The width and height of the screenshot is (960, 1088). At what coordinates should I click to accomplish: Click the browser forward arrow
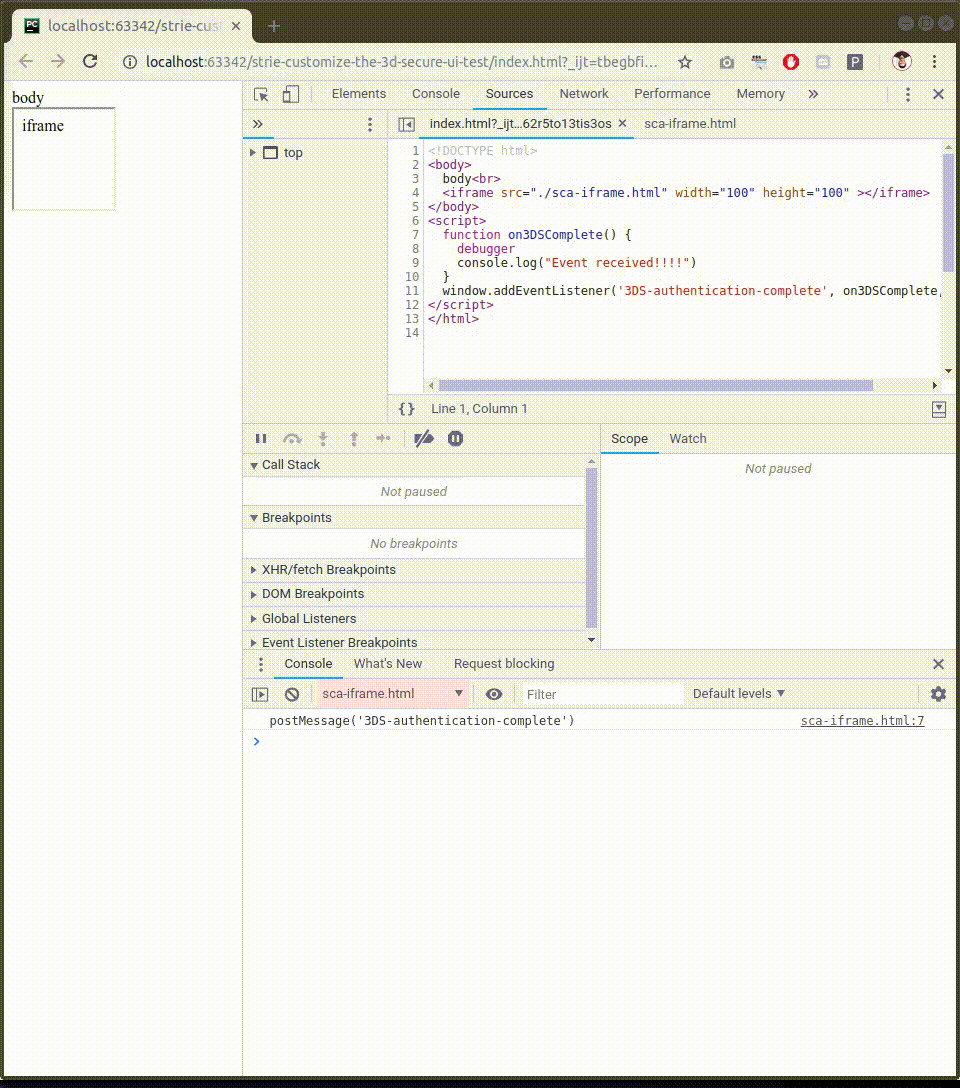pos(58,62)
